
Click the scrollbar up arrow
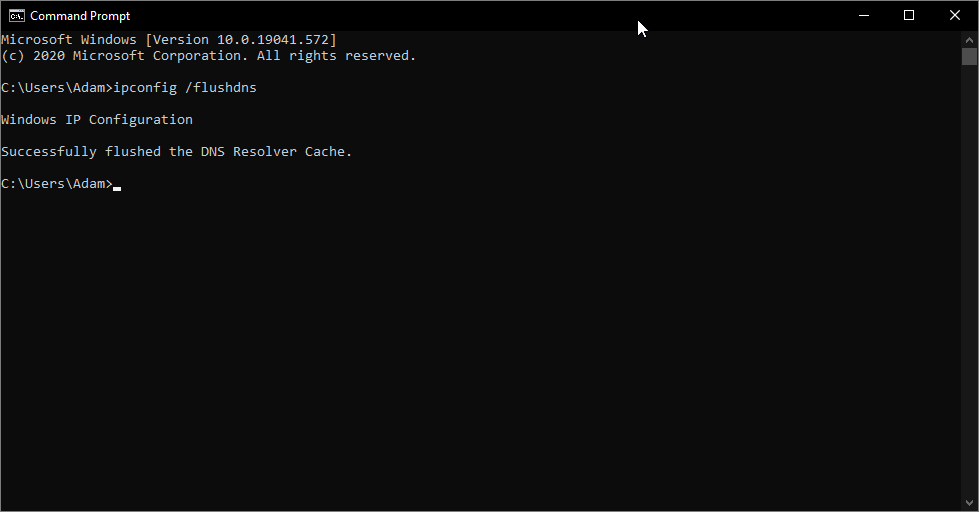coord(969,39)
